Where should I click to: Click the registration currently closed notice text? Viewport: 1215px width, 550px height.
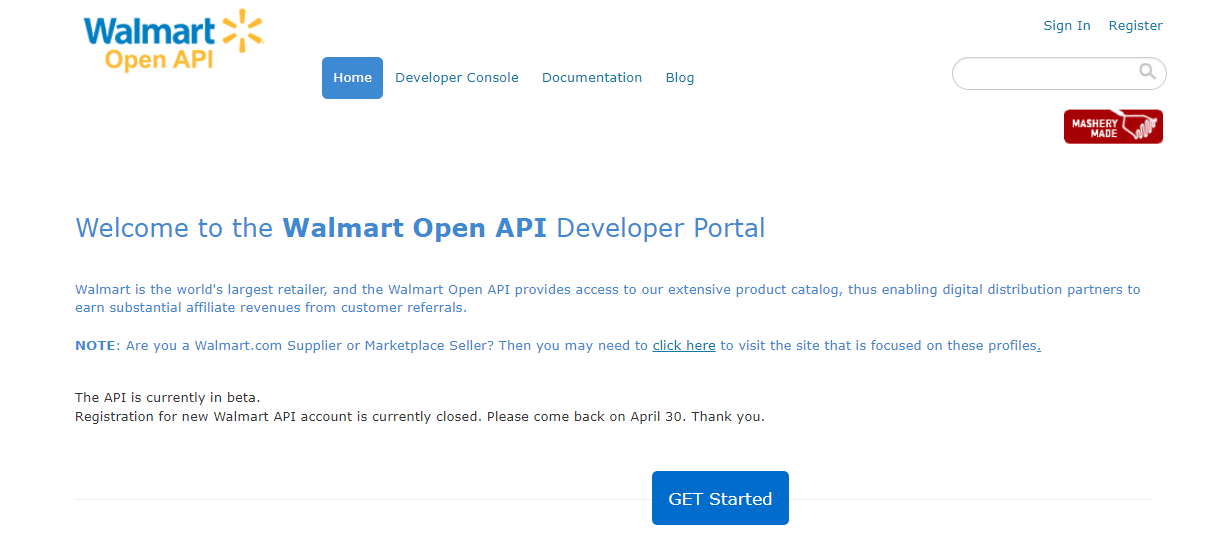point(420,417)
